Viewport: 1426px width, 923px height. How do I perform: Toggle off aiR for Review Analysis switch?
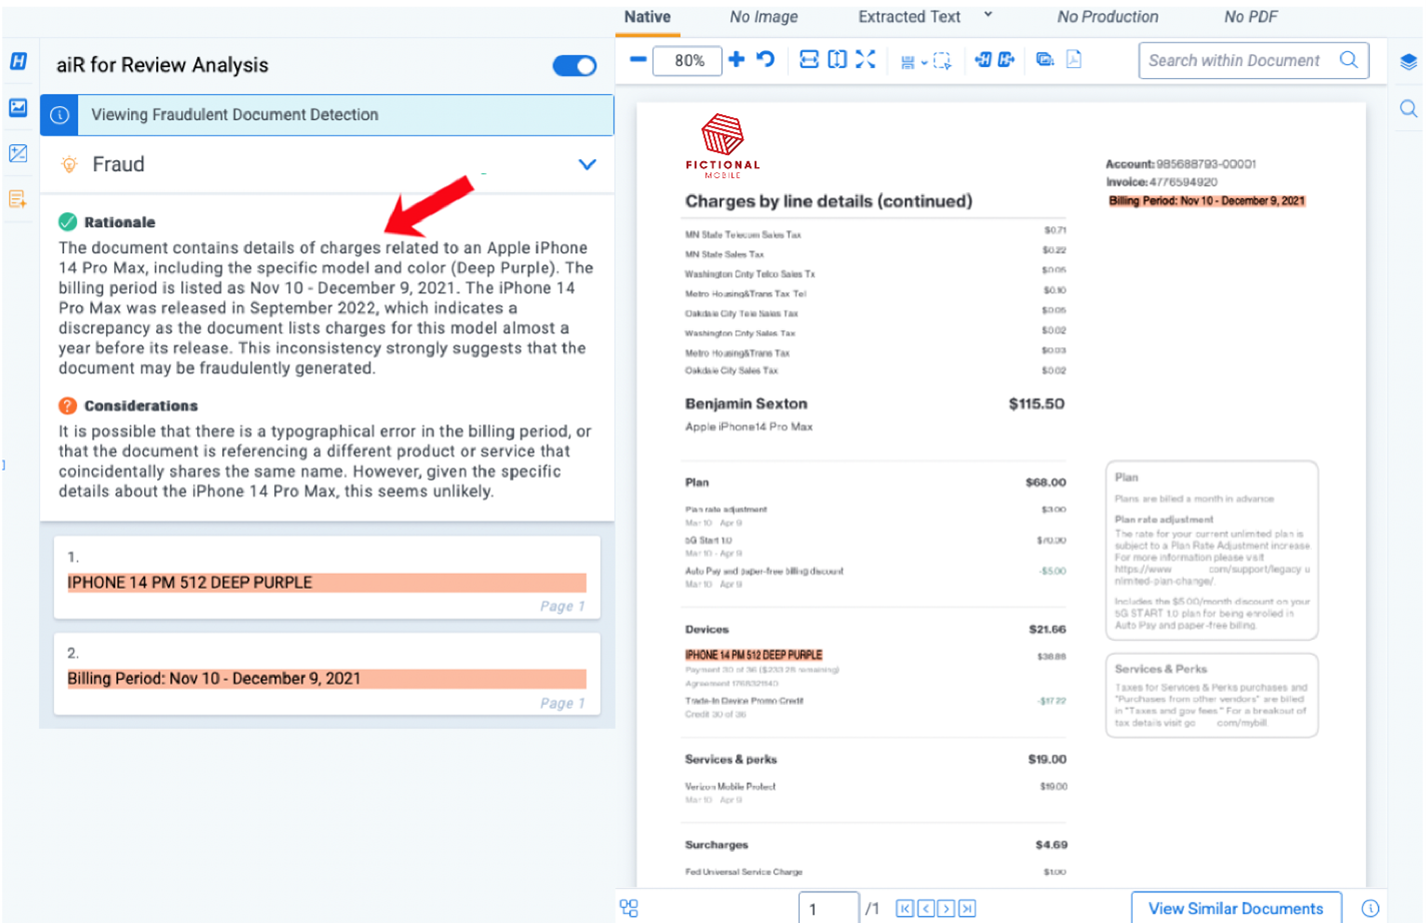point(574,66)
